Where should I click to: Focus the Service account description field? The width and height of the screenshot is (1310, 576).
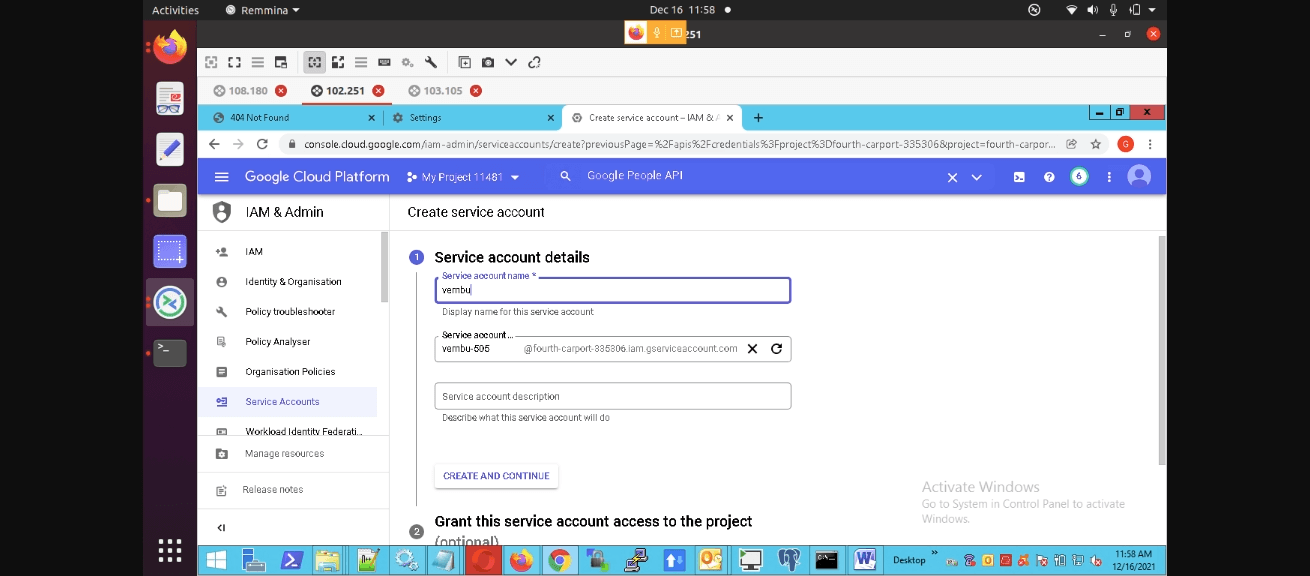[613, 396]
